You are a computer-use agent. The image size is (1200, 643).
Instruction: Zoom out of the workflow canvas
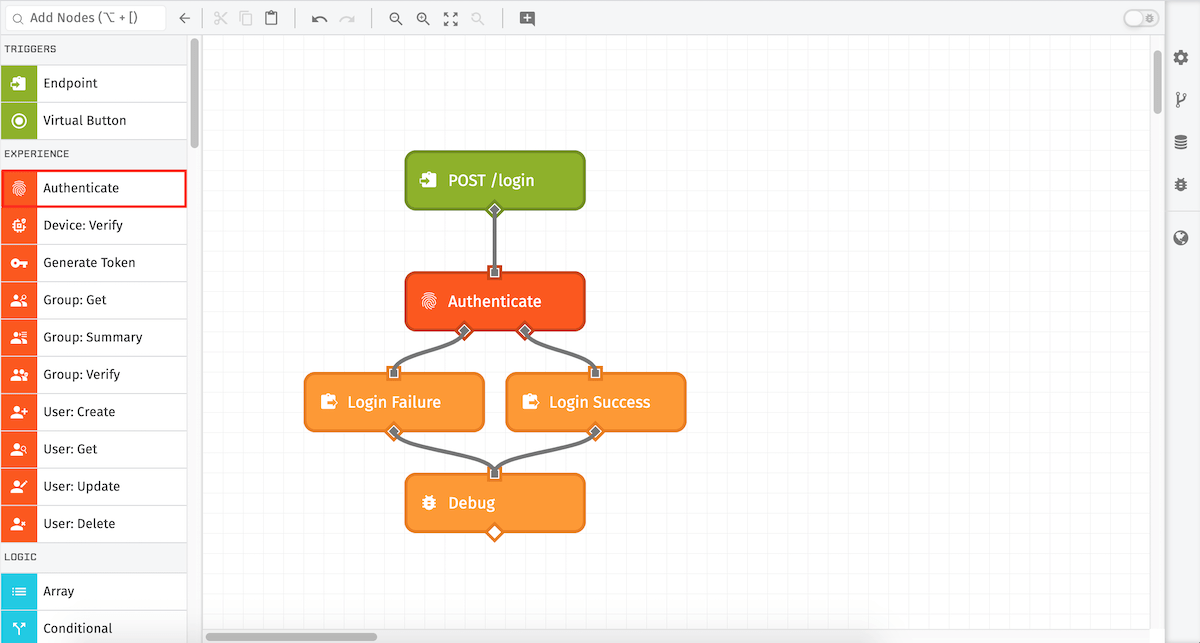[x=396, y=18]
